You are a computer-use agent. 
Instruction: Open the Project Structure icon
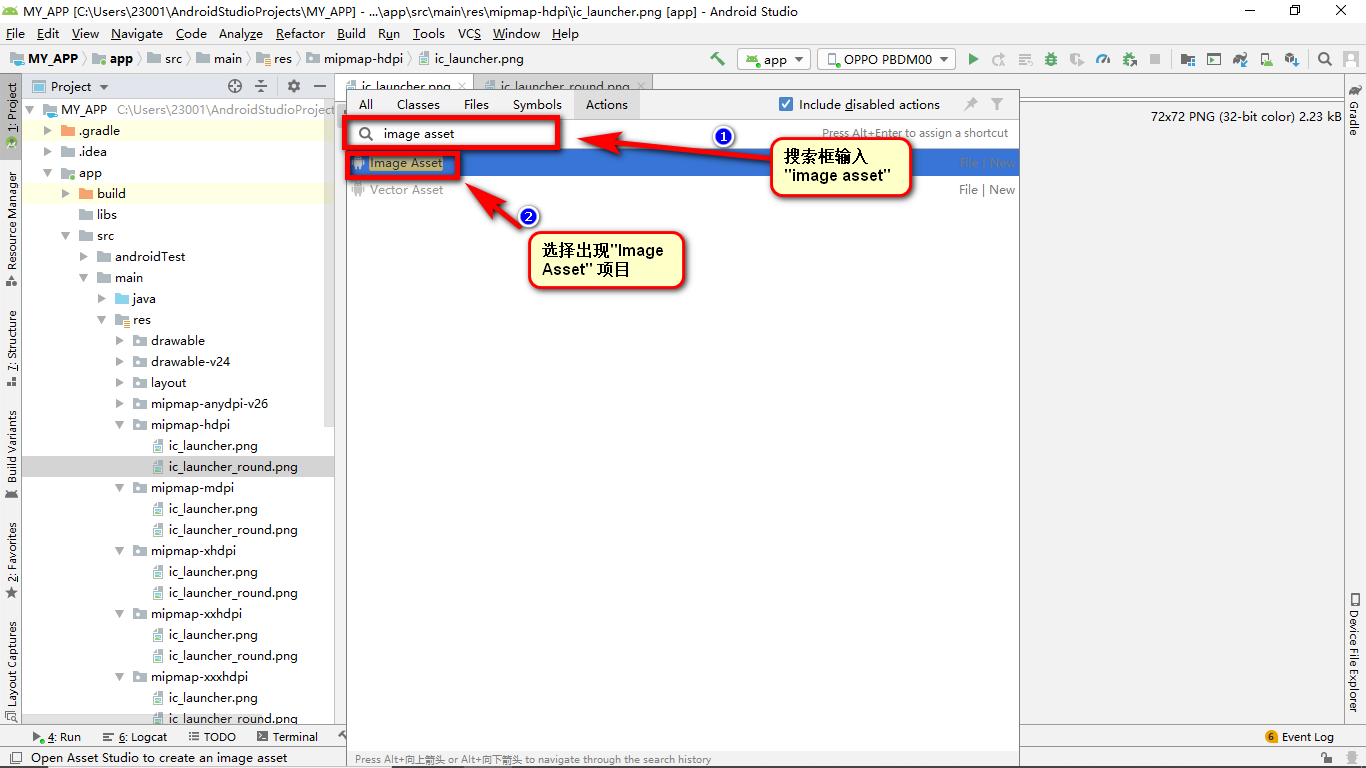coord(1187,59)
